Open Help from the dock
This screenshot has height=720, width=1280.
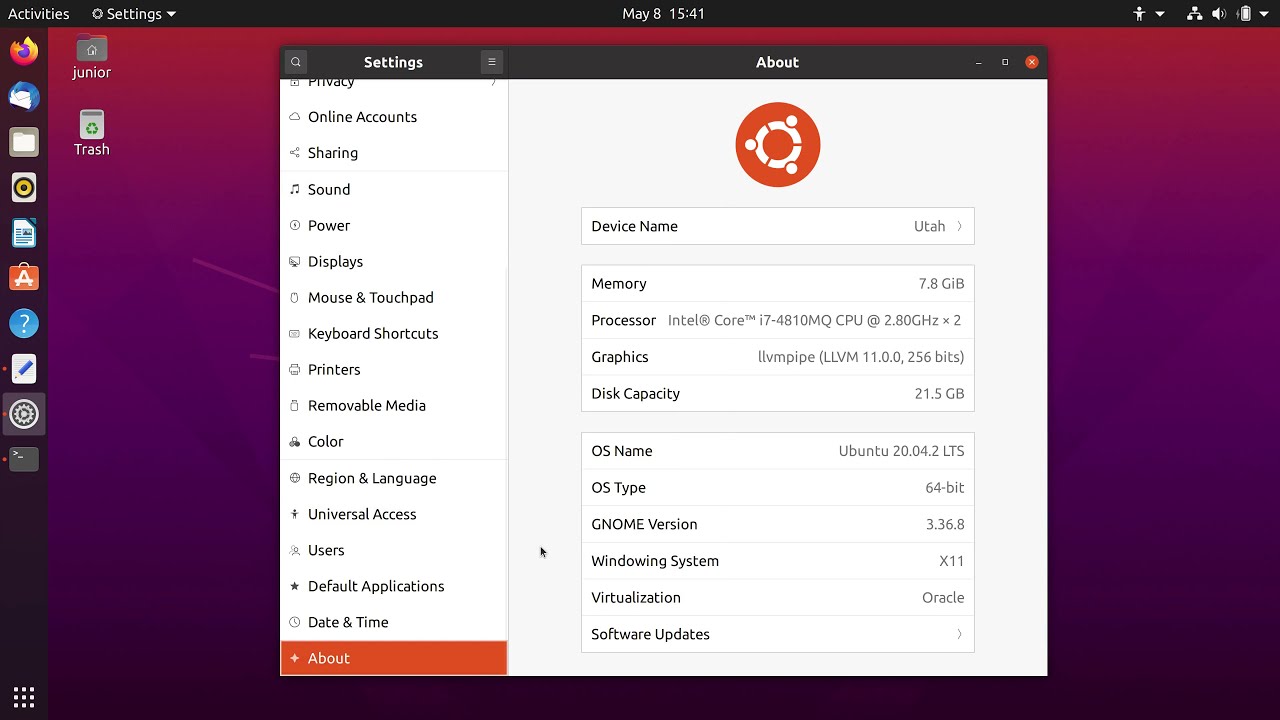tap(24, 323)
